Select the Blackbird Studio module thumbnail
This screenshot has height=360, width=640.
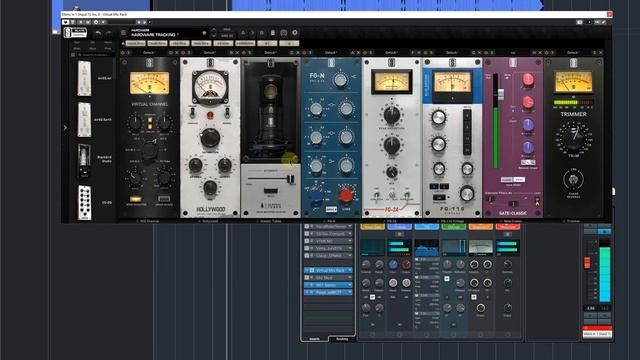click(84, 160)
